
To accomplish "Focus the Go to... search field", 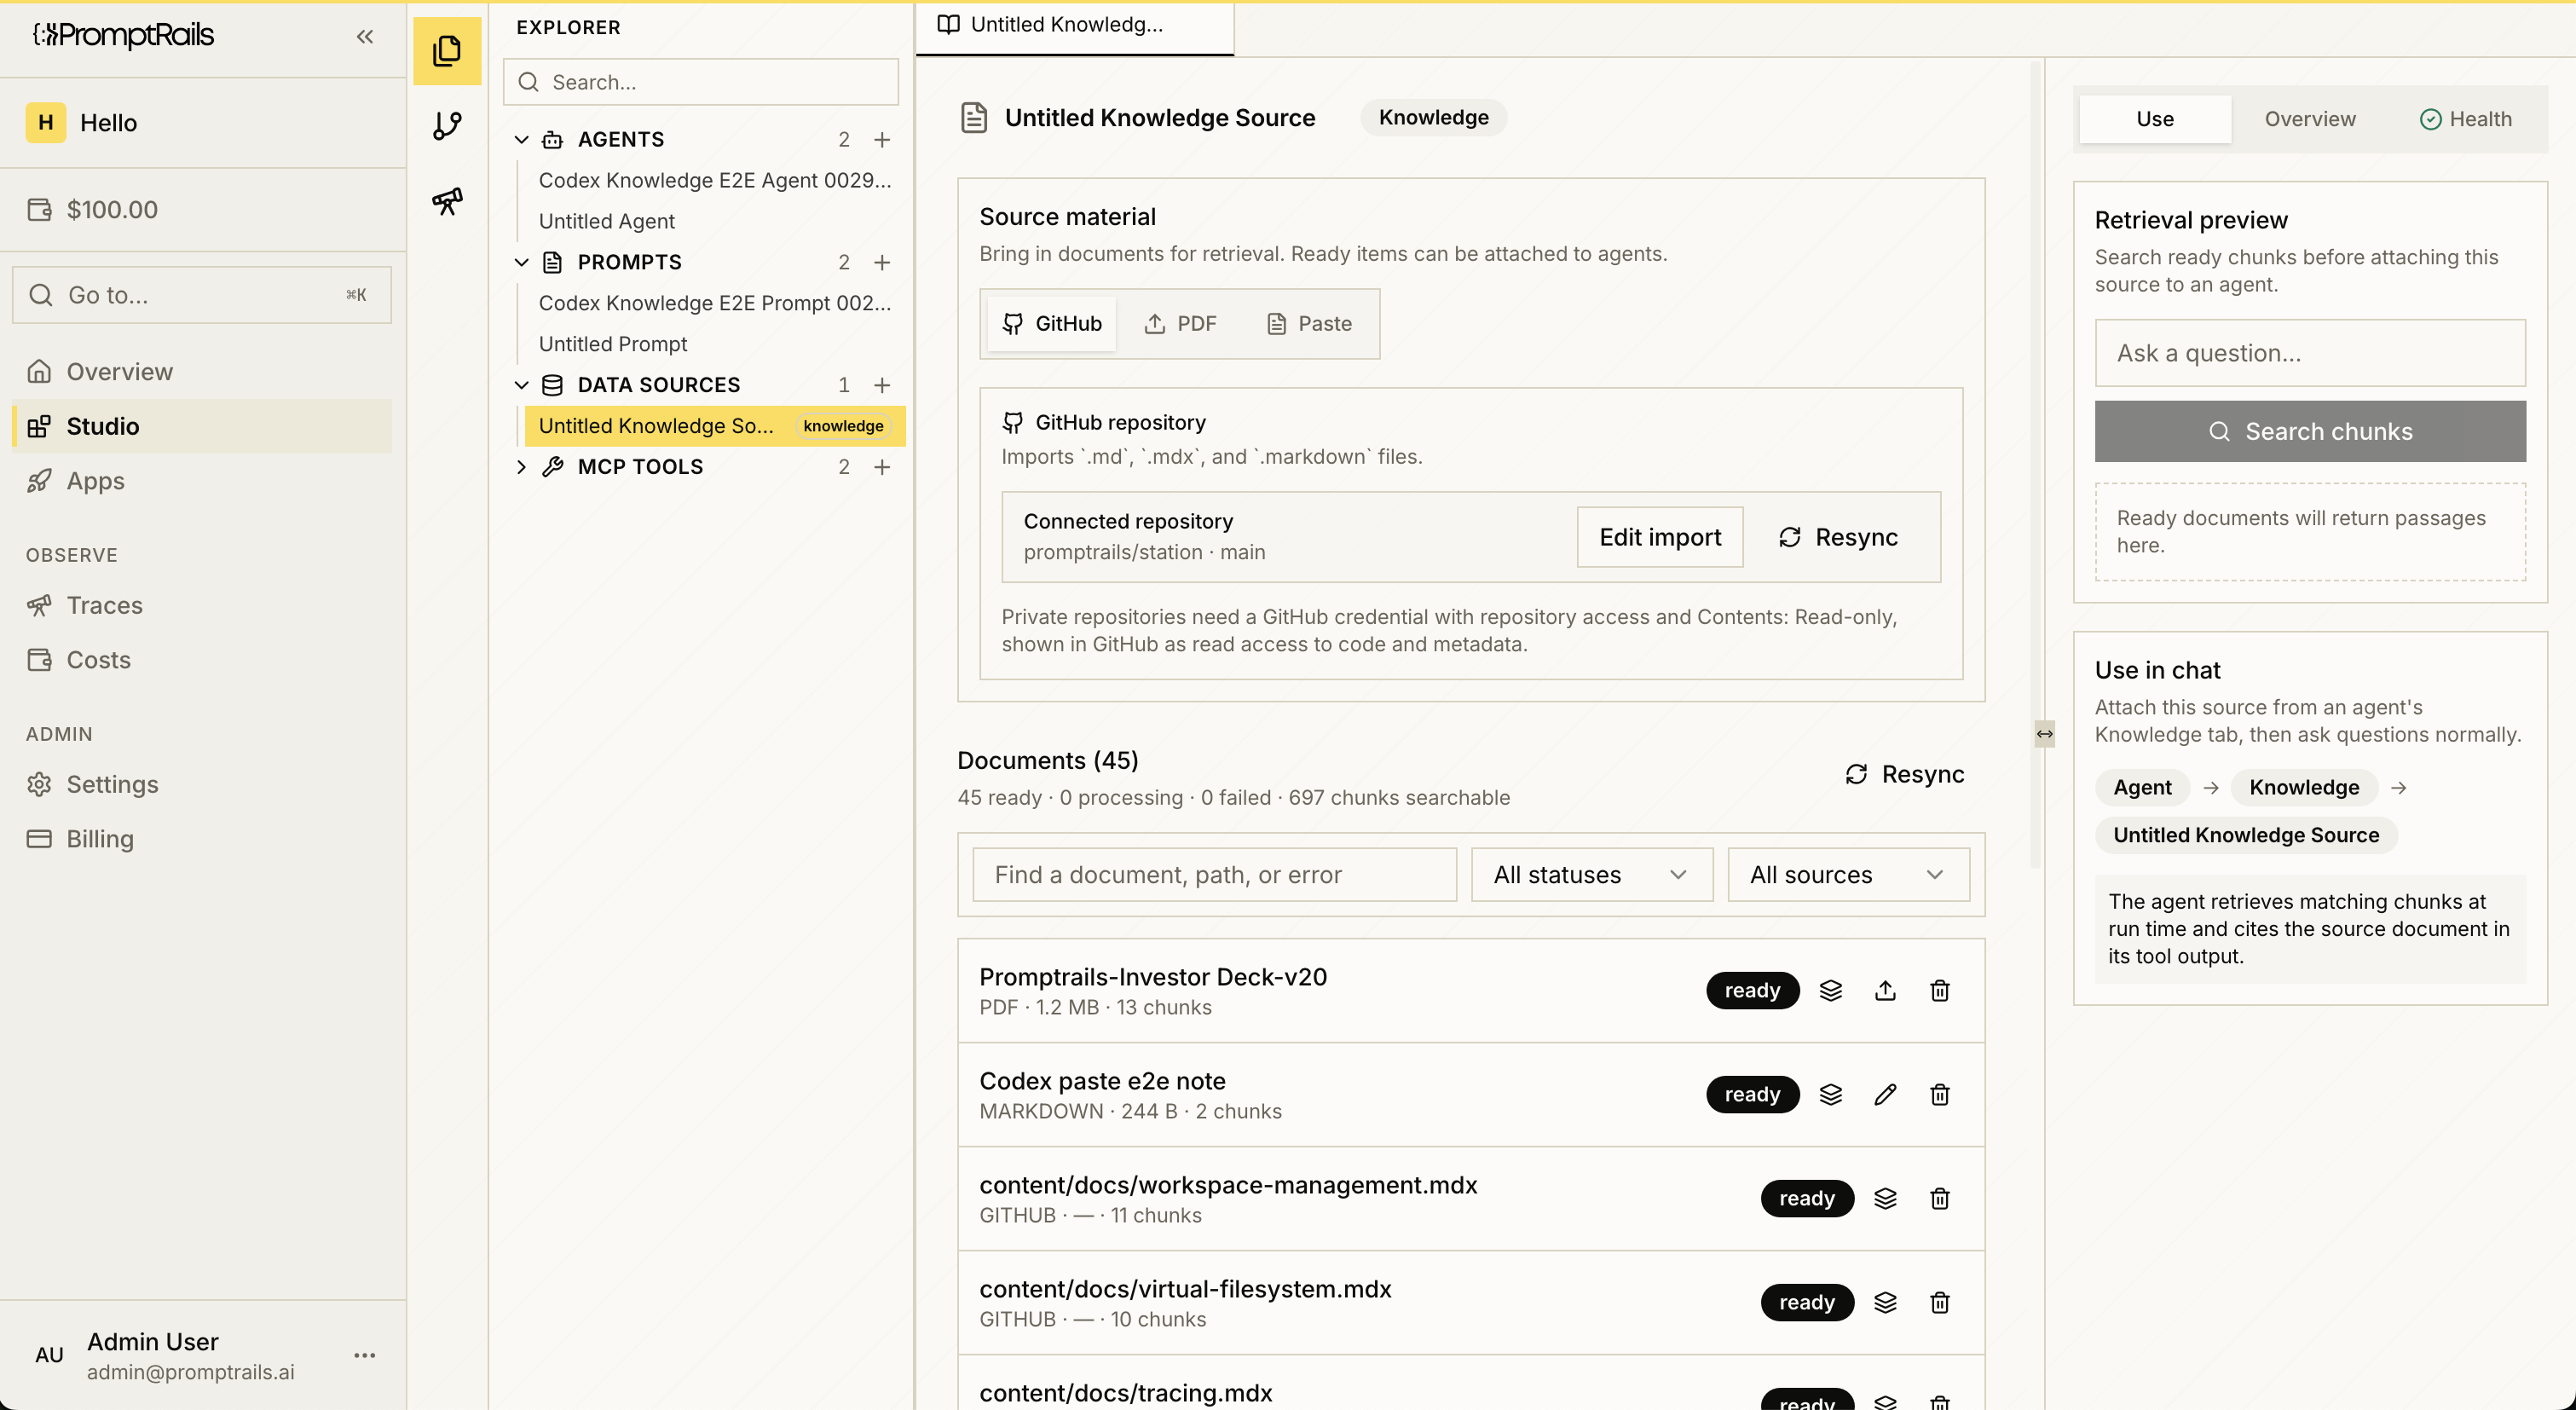I will (x=202, y=295).
